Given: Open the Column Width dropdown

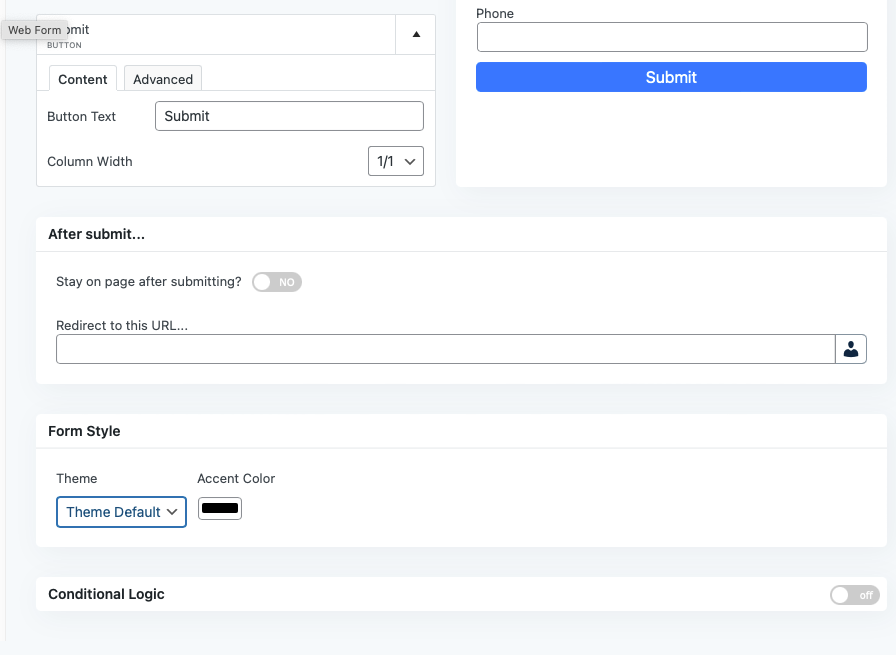Looking at the screenshot, I should (396, 161).
